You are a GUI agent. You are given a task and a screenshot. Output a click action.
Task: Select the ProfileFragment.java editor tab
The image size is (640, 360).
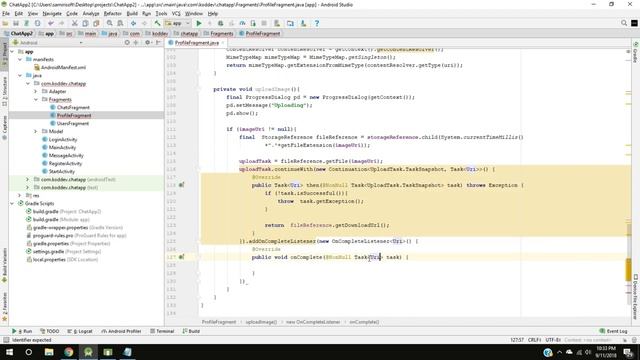pyautogui.click(x=196, y=42)
